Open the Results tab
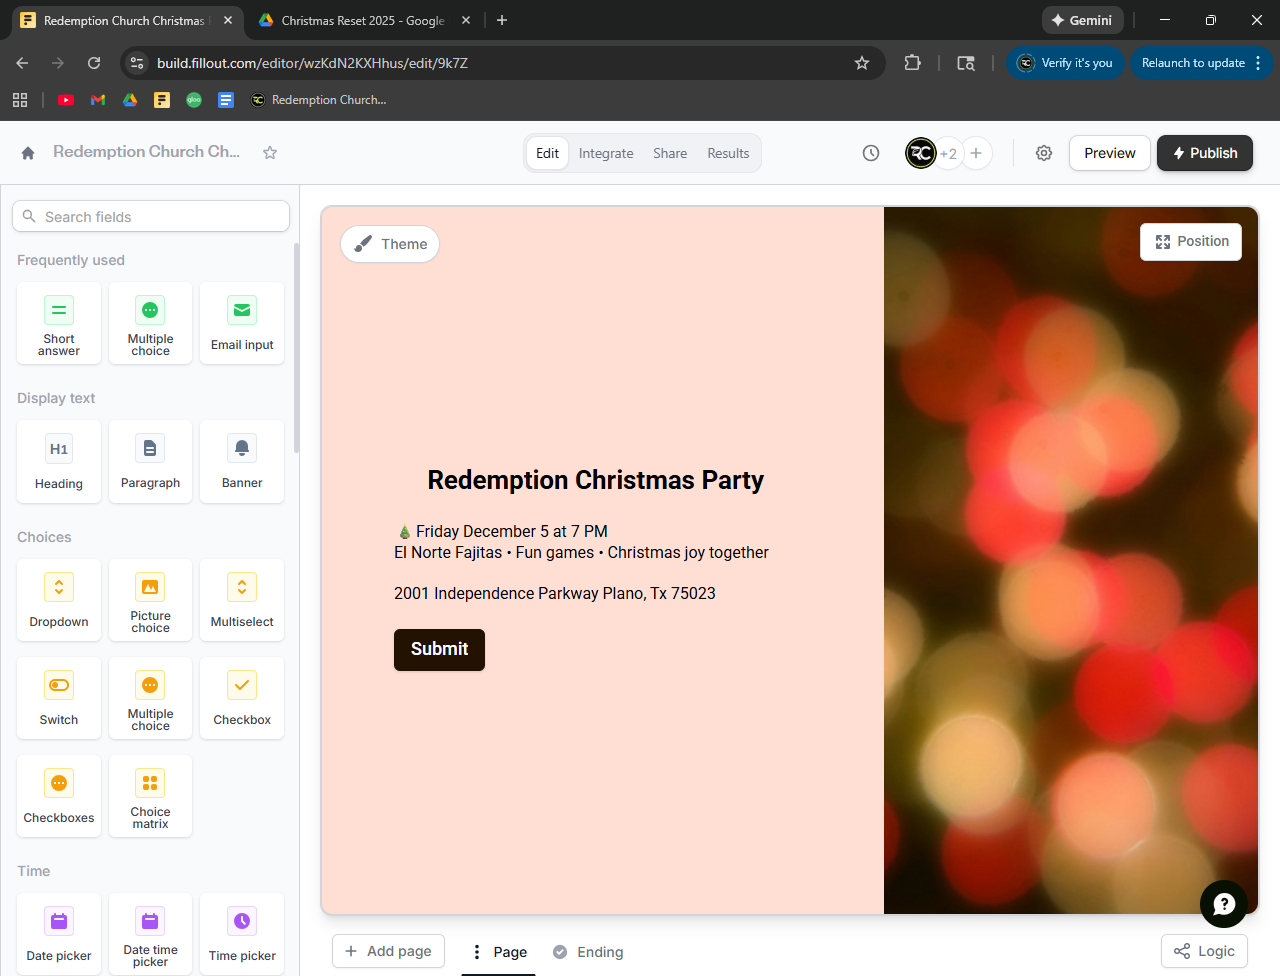This screenshot has width=1280, height=976. (728, 153)
